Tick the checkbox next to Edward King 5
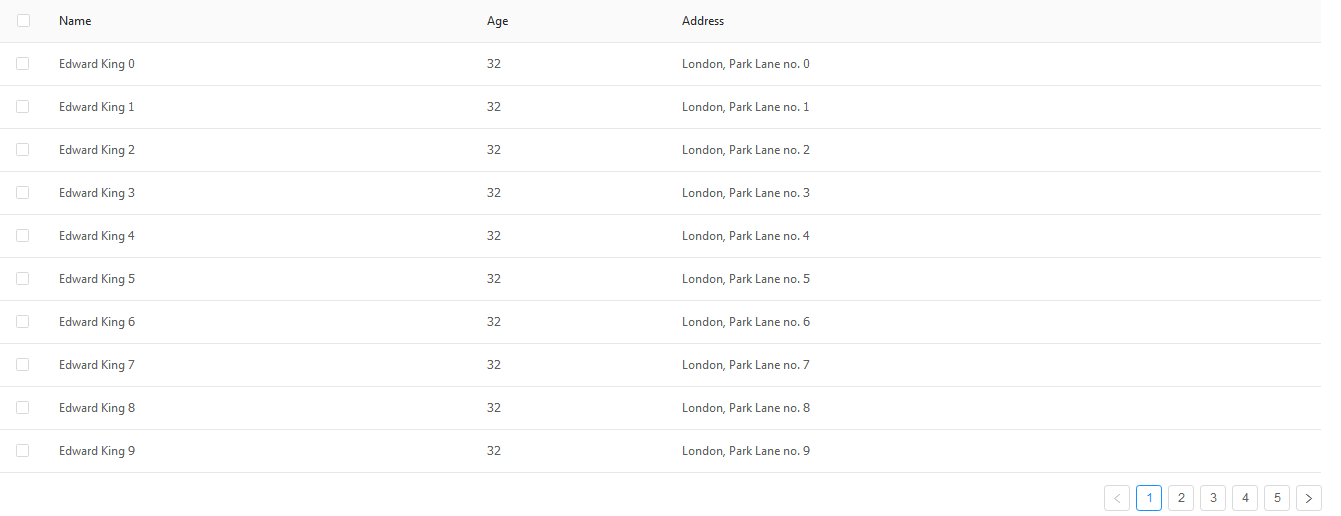Screen dimensions: 1341x516 (x=23, y=278)
